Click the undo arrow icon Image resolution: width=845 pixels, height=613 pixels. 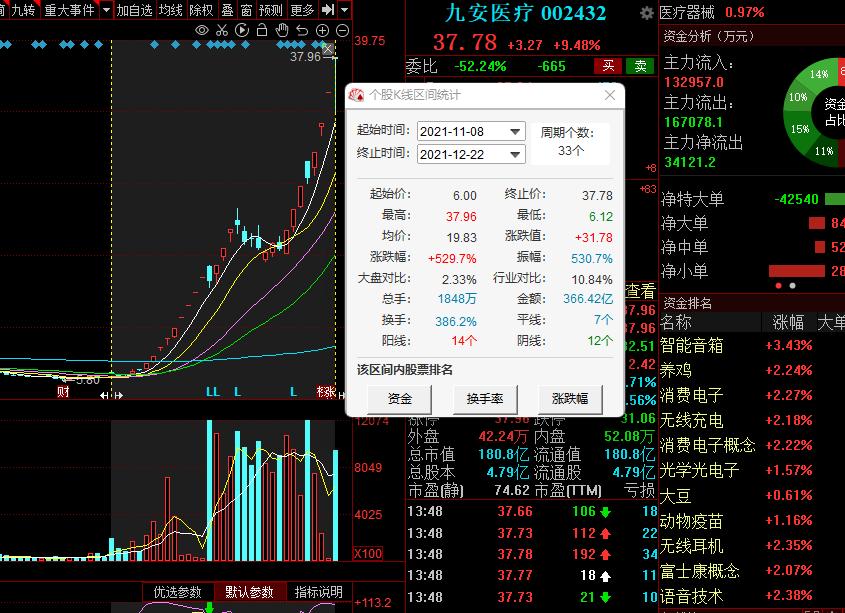pyautogui.click(x=302, y=32)
